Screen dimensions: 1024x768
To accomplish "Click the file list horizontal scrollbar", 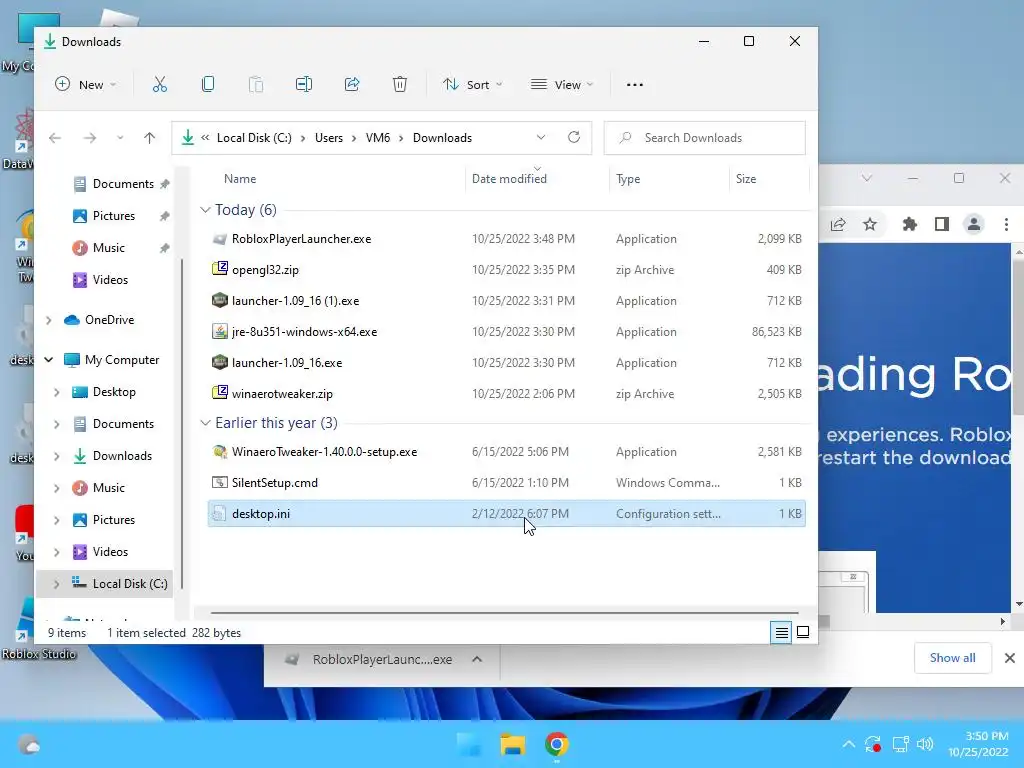I will click(504, 613).
